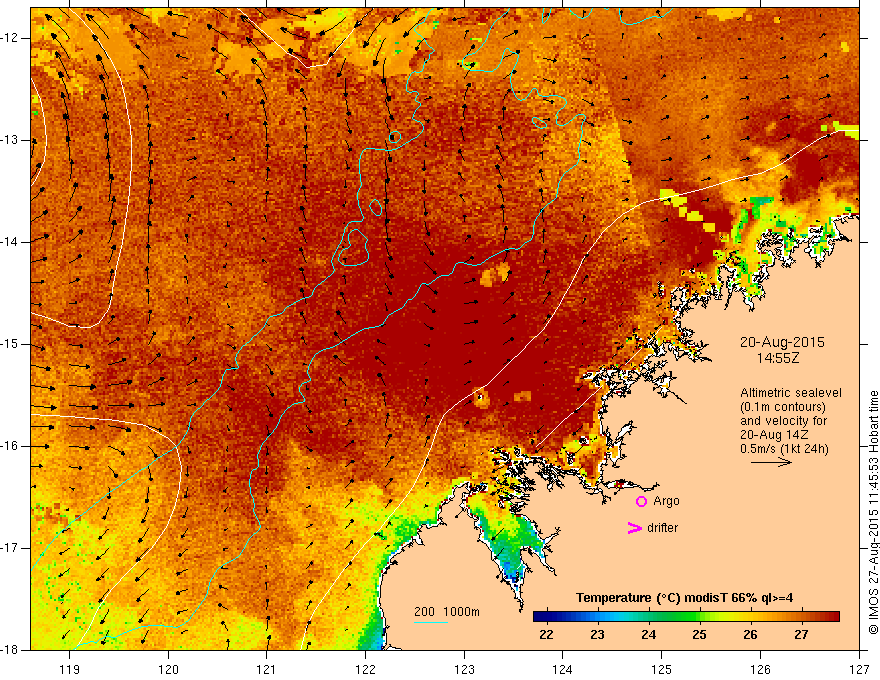This screenshot has width=880, height=680.
Task: Click longitude axis label 127
Action: point(859,669)
